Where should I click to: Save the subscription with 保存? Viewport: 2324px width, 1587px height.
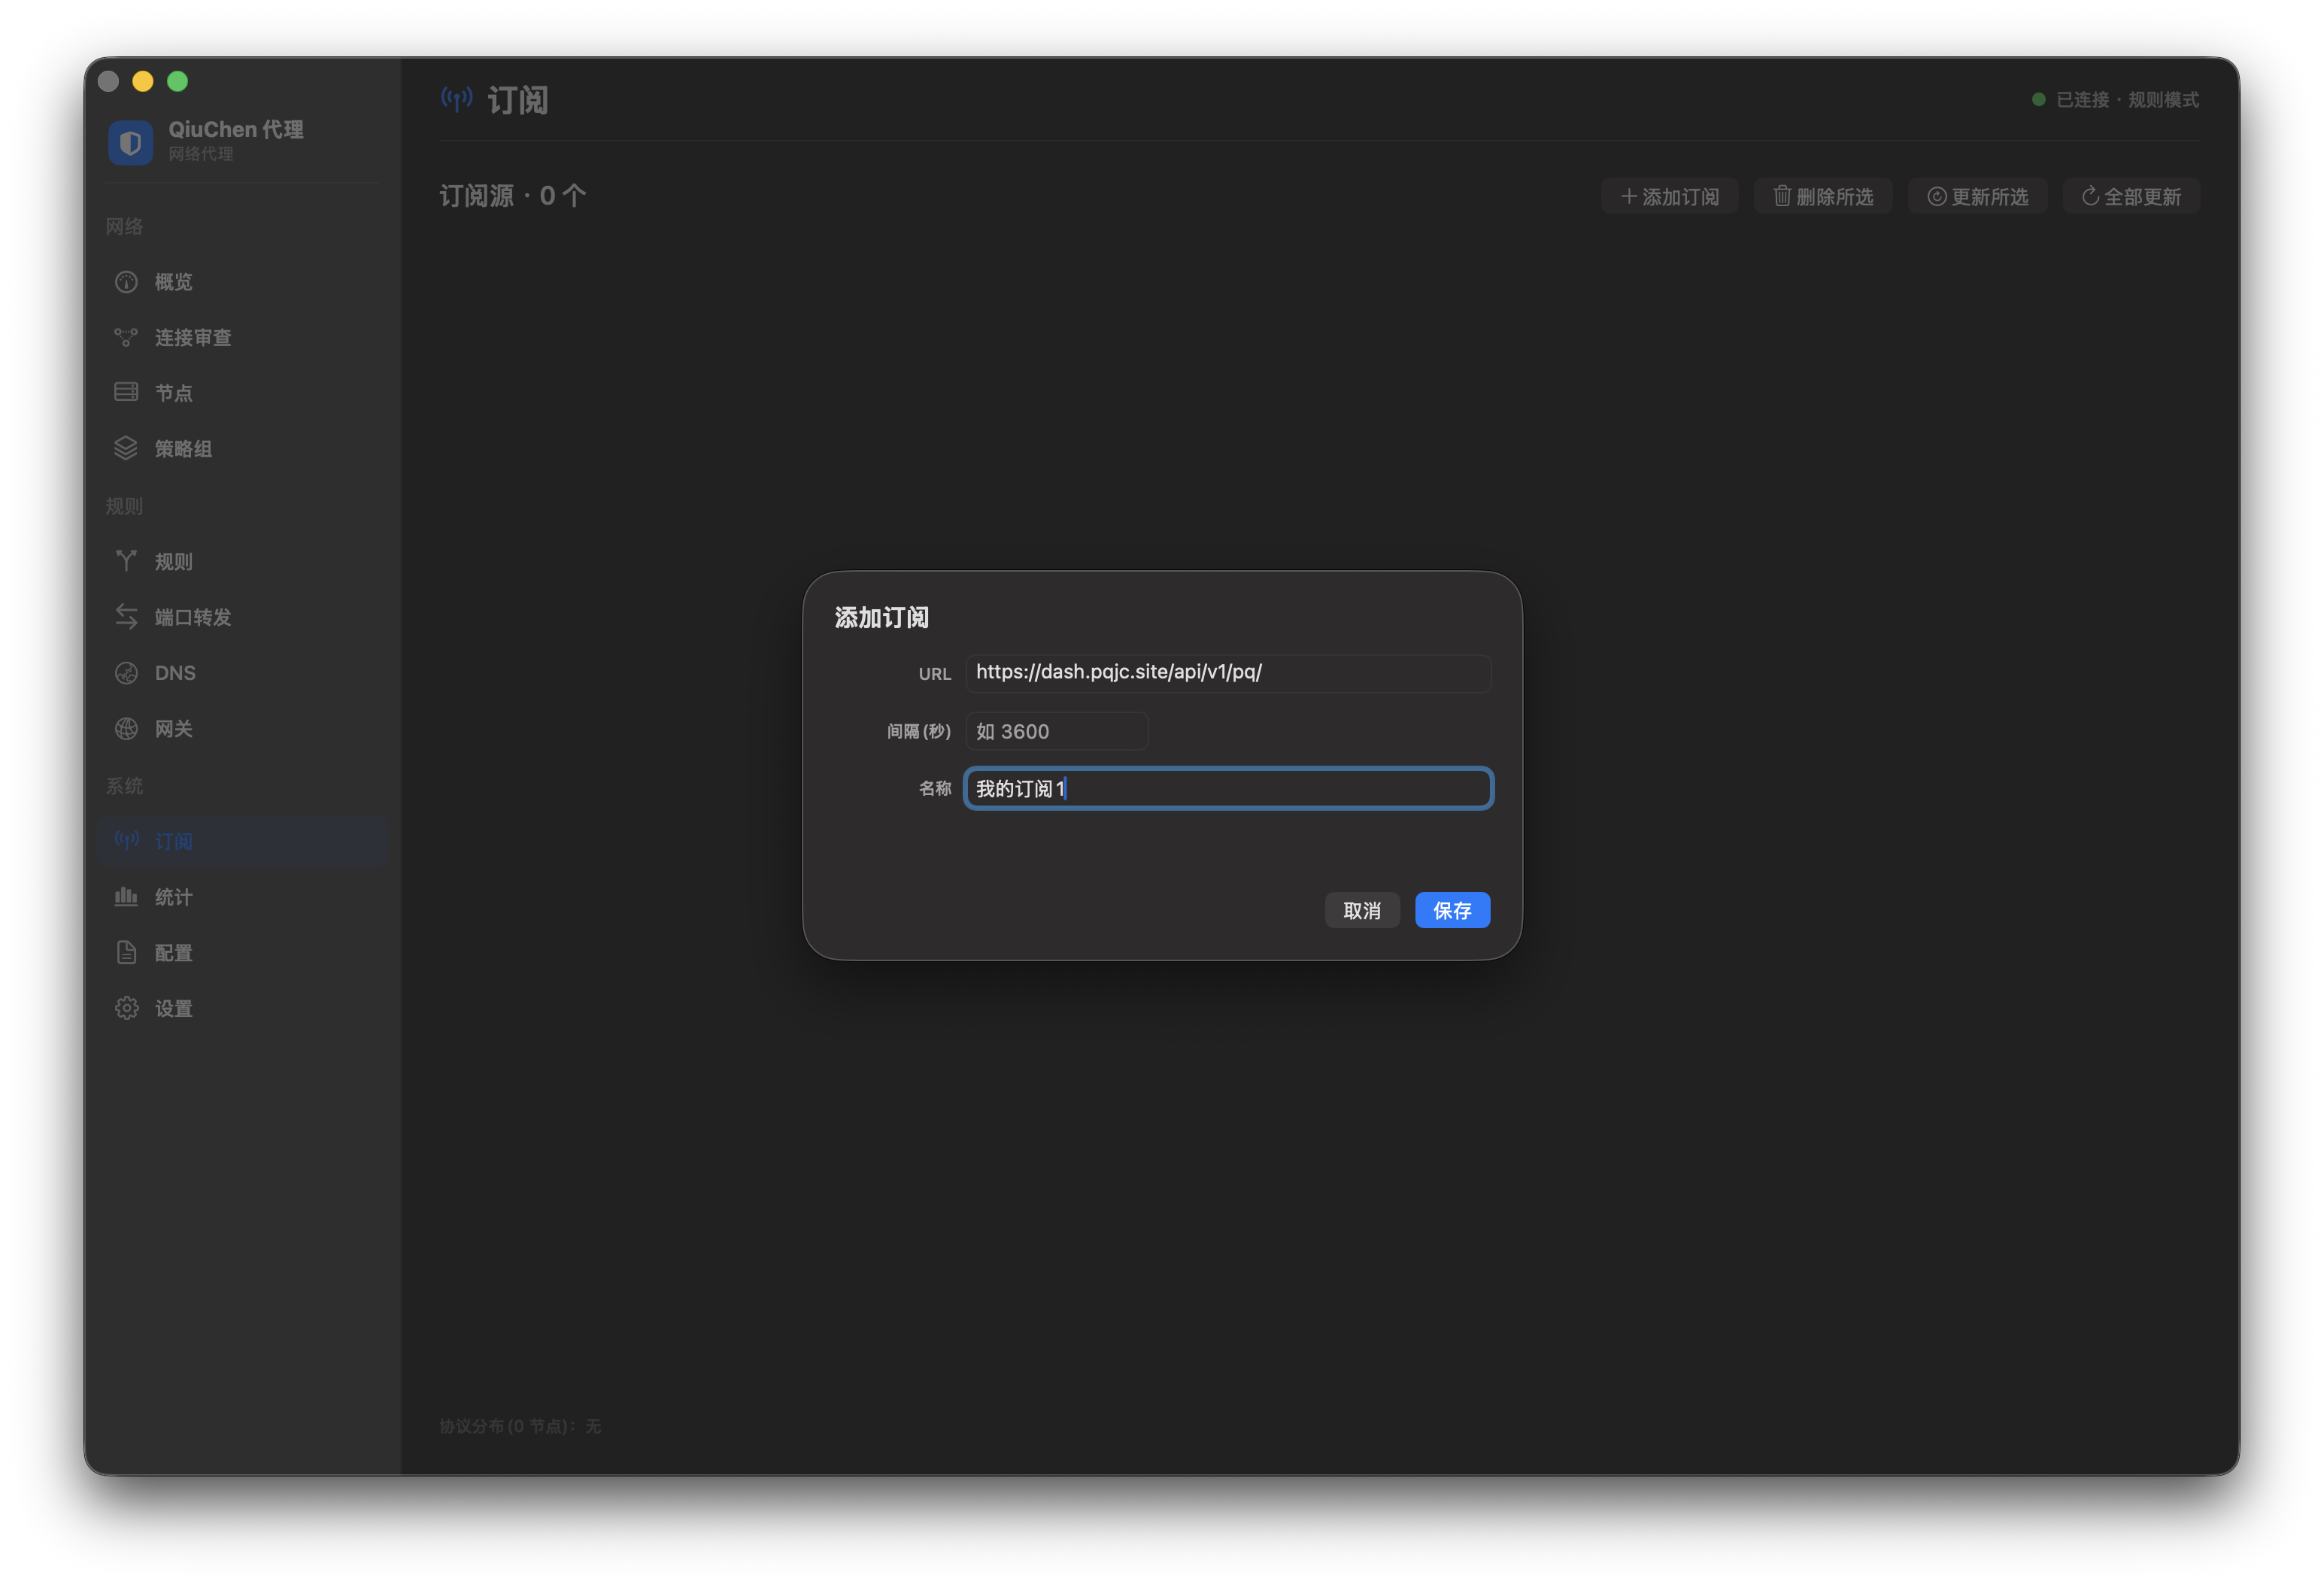coord(1452,911)
